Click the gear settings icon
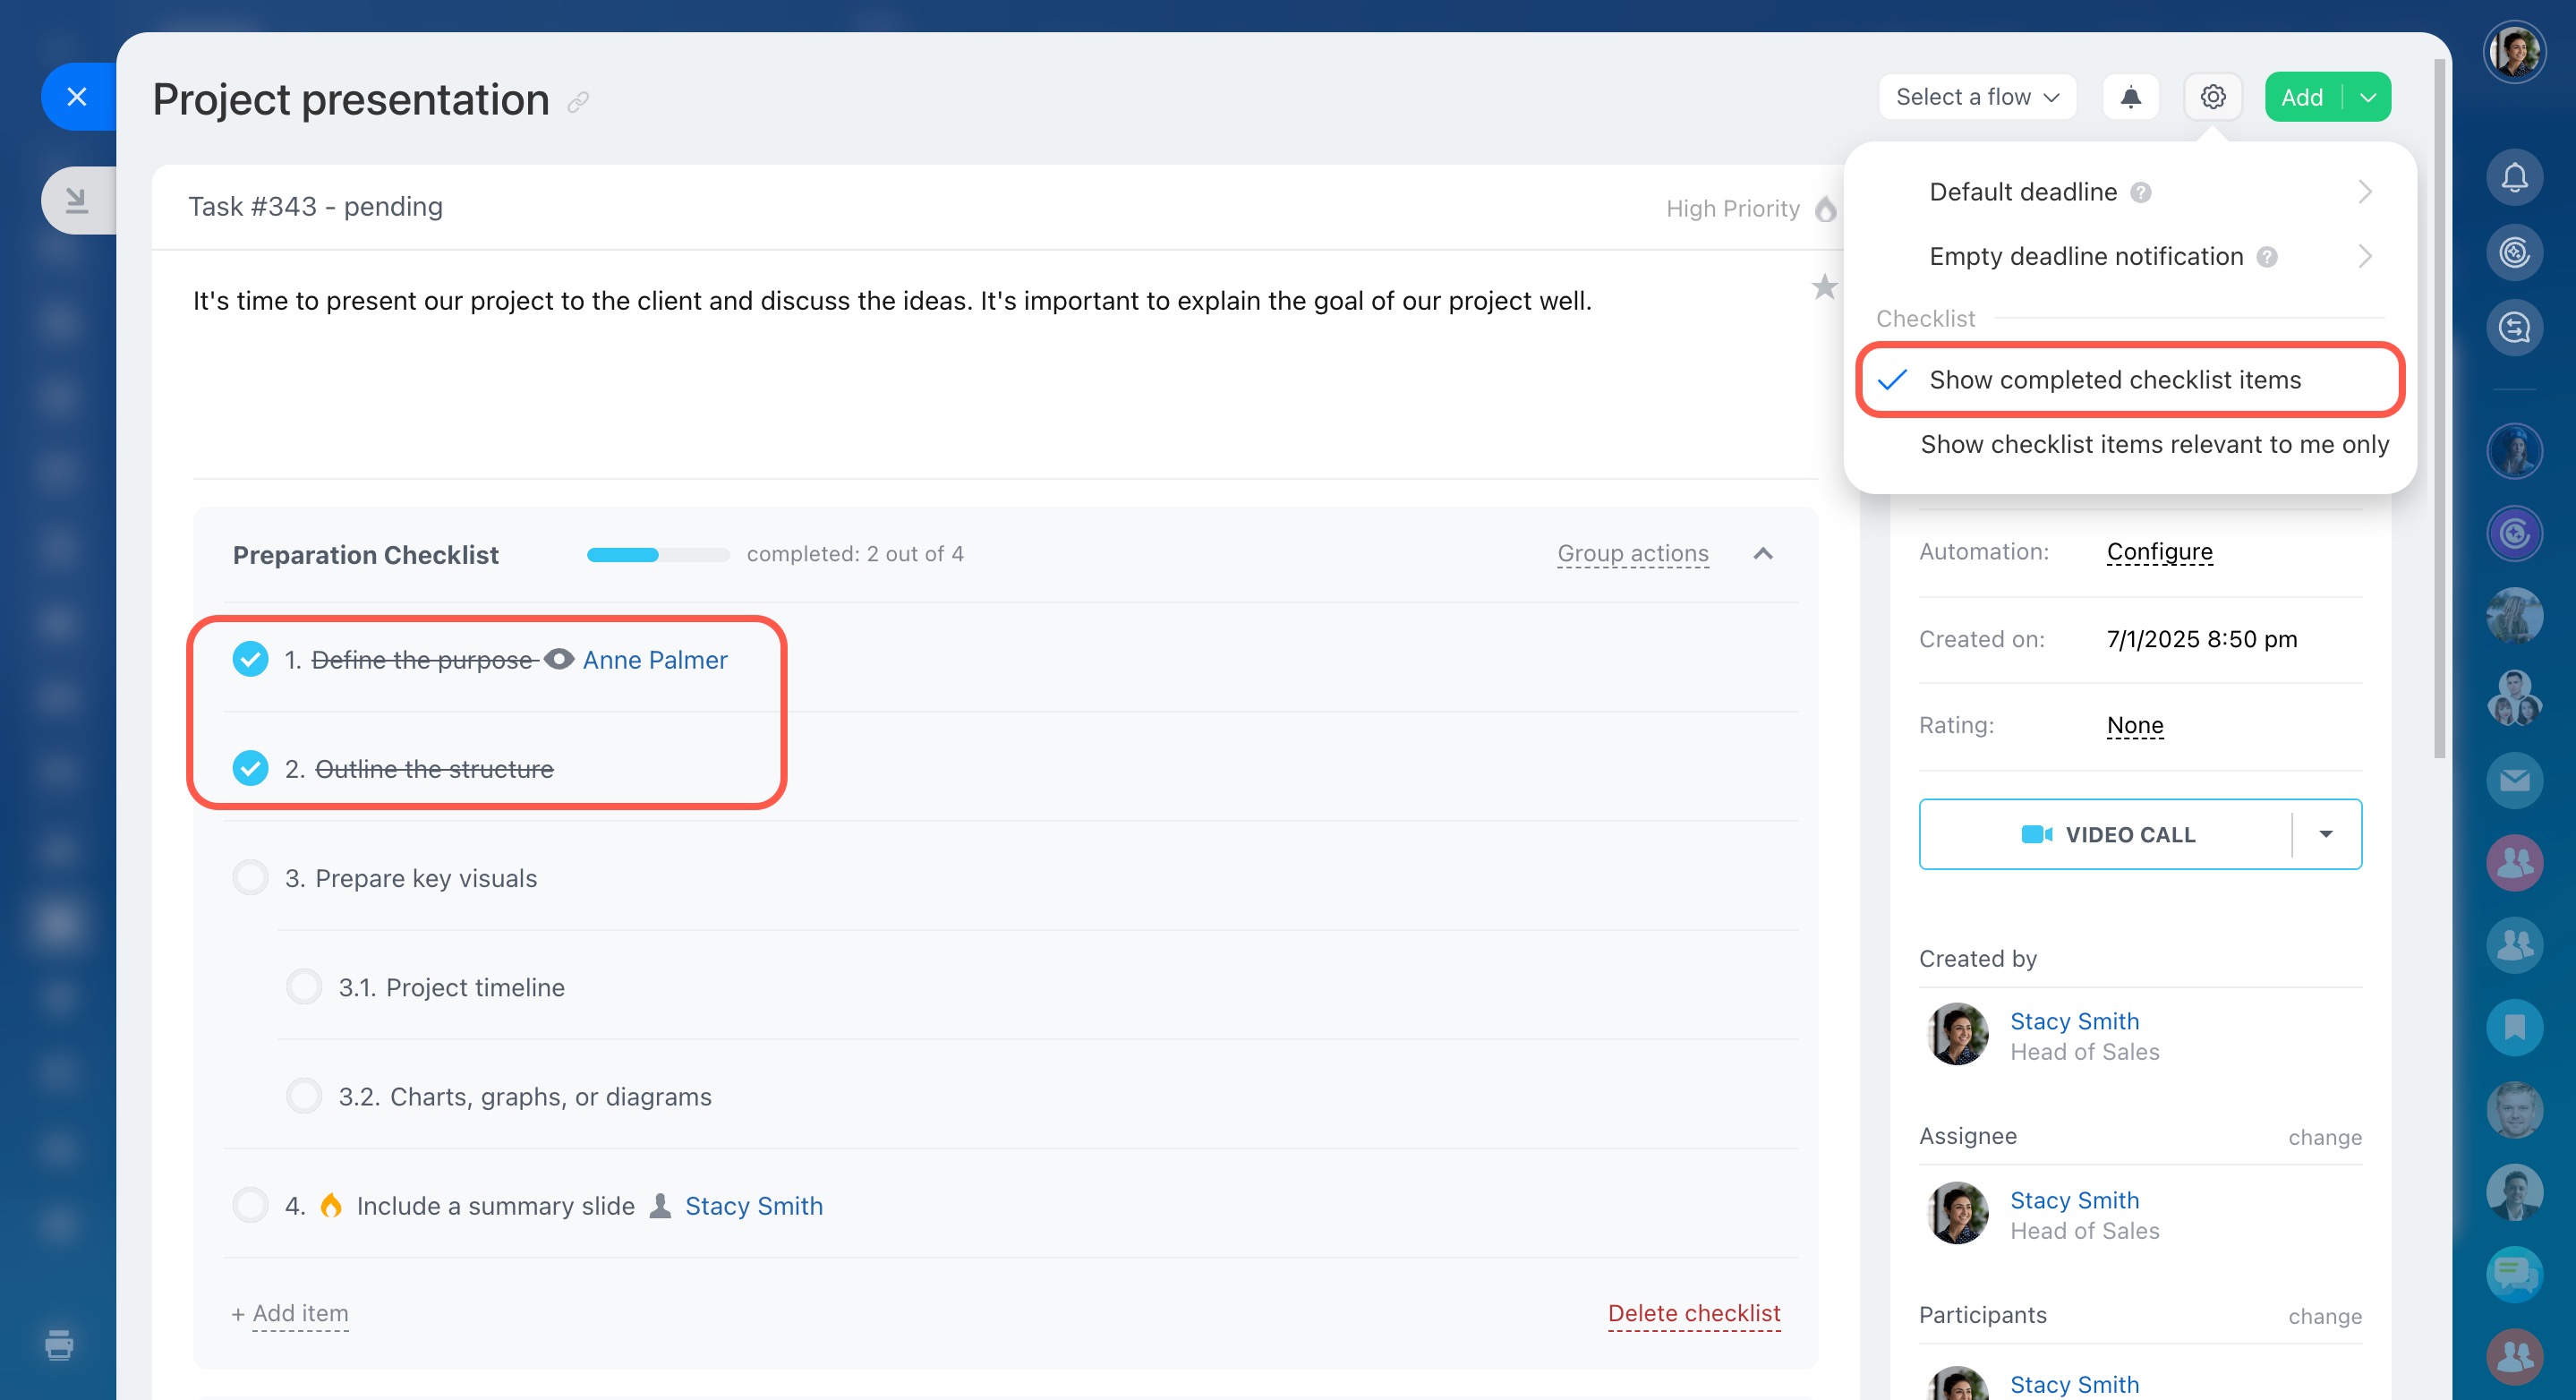Viewport: 2576px width, 1400px height. pyautogui.click(x=2212, y=97)
